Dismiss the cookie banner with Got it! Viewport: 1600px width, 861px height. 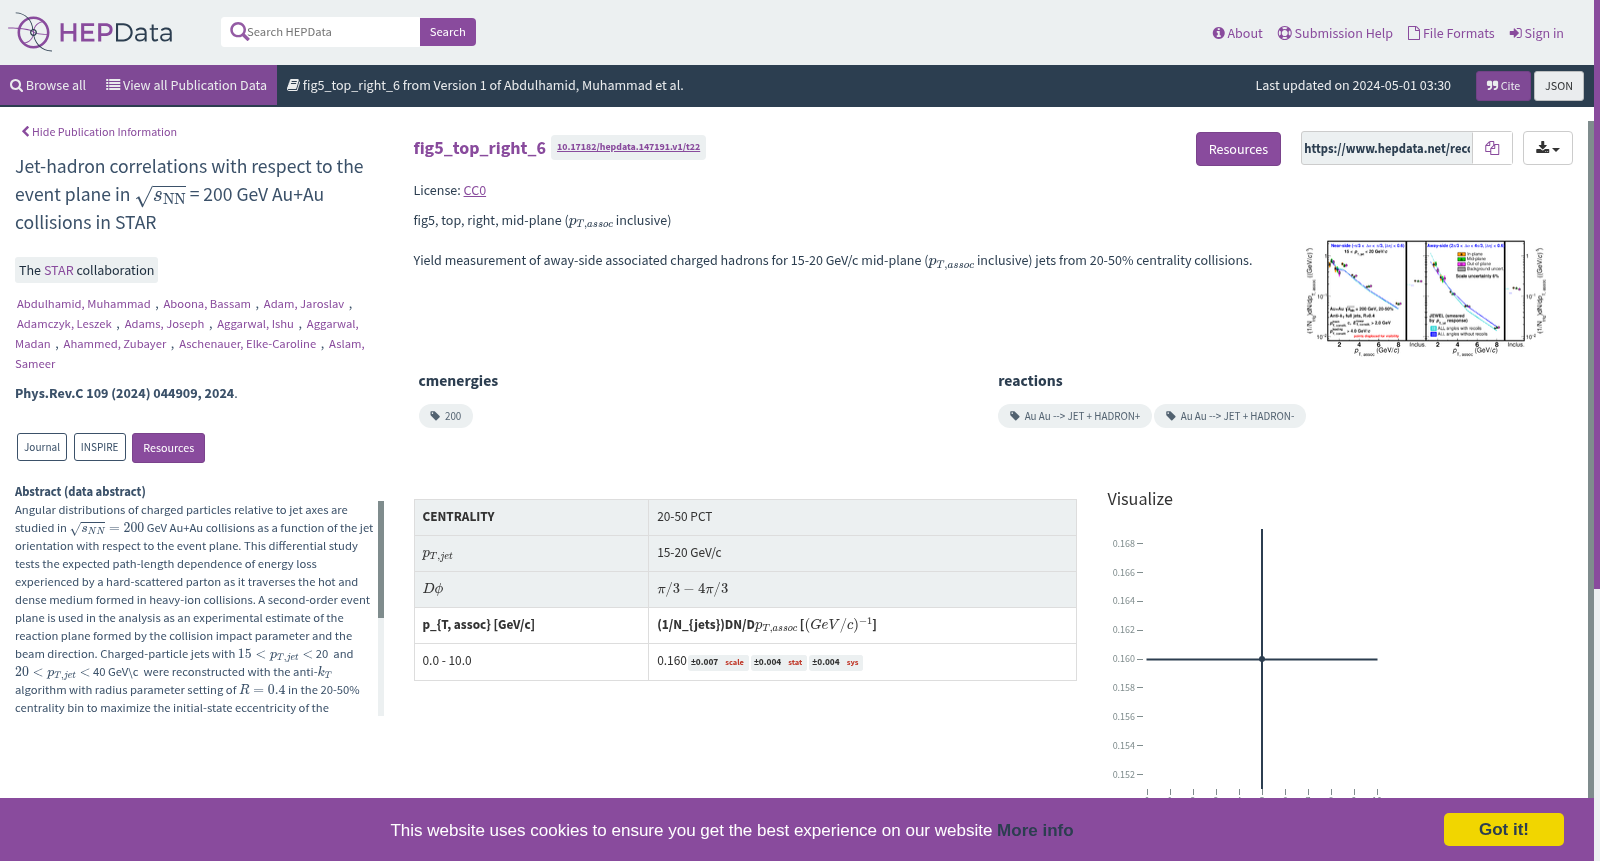[1503, 829]
